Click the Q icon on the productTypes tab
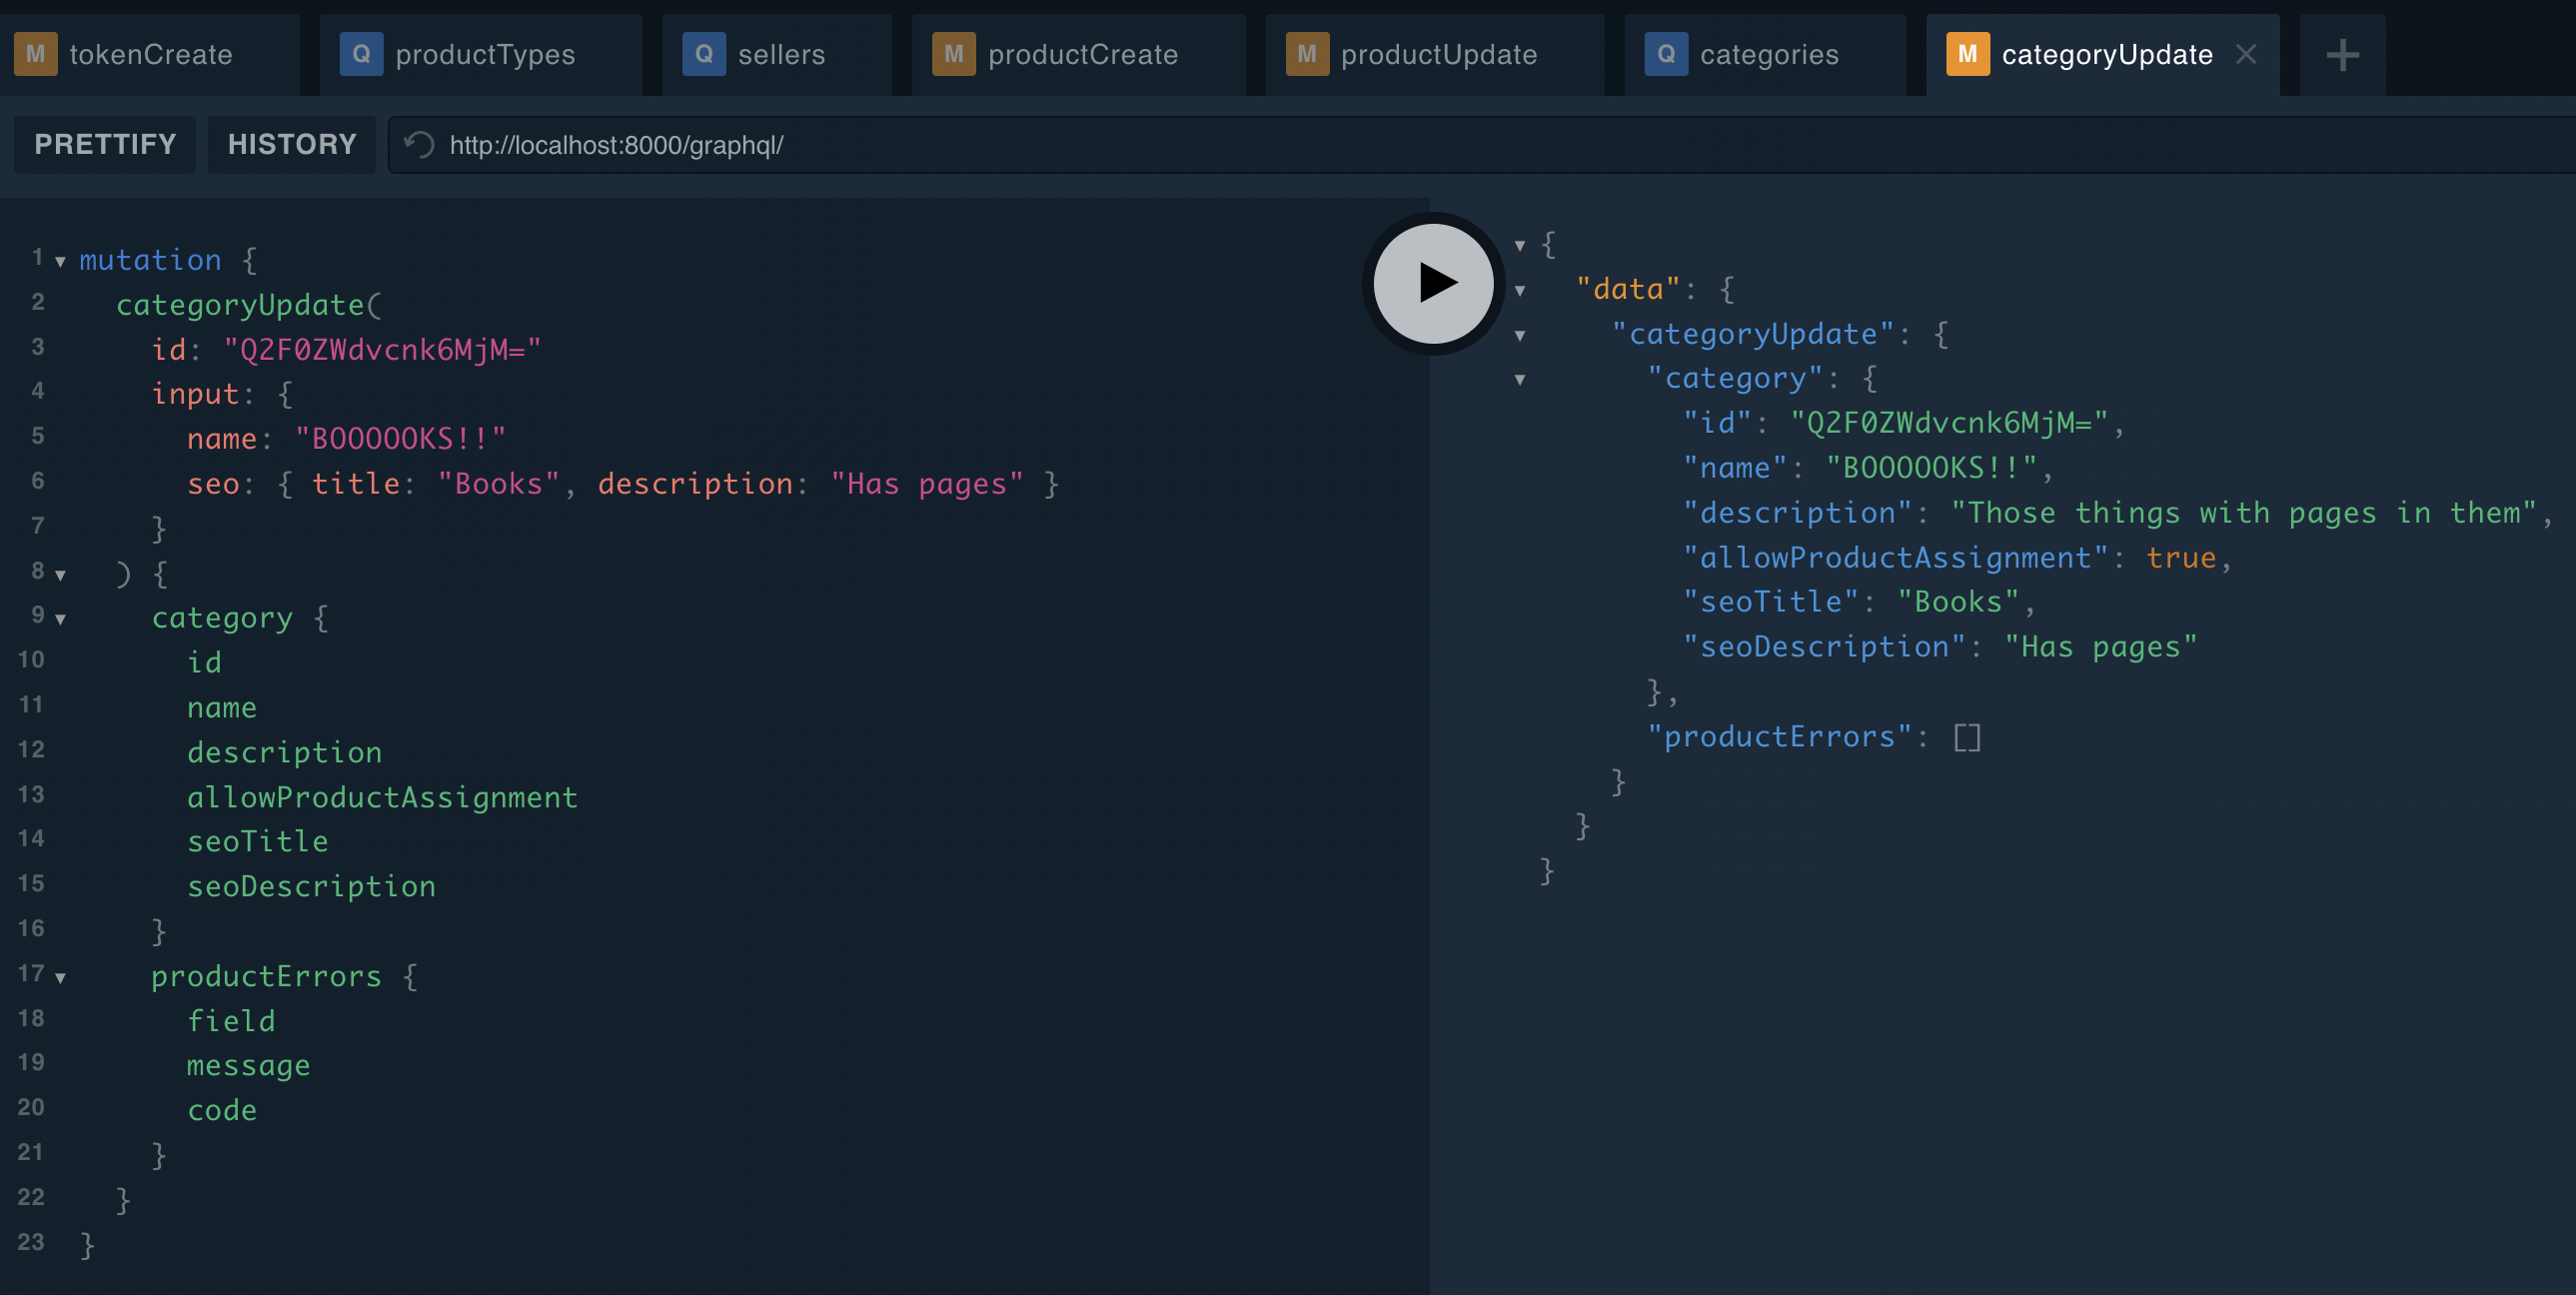This screenshot has height=1295, width=2576. [x=361, y=54]
